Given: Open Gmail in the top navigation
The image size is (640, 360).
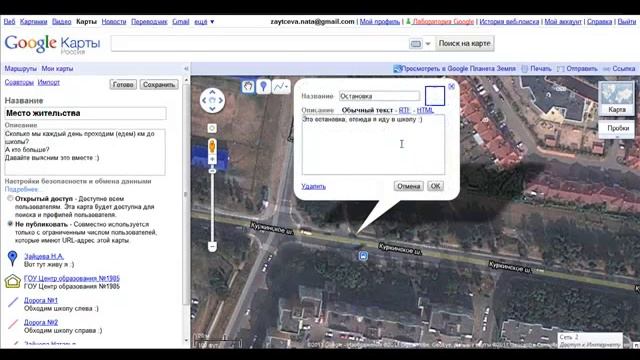Looking at the screenshot, I should [x=180, y=21].
